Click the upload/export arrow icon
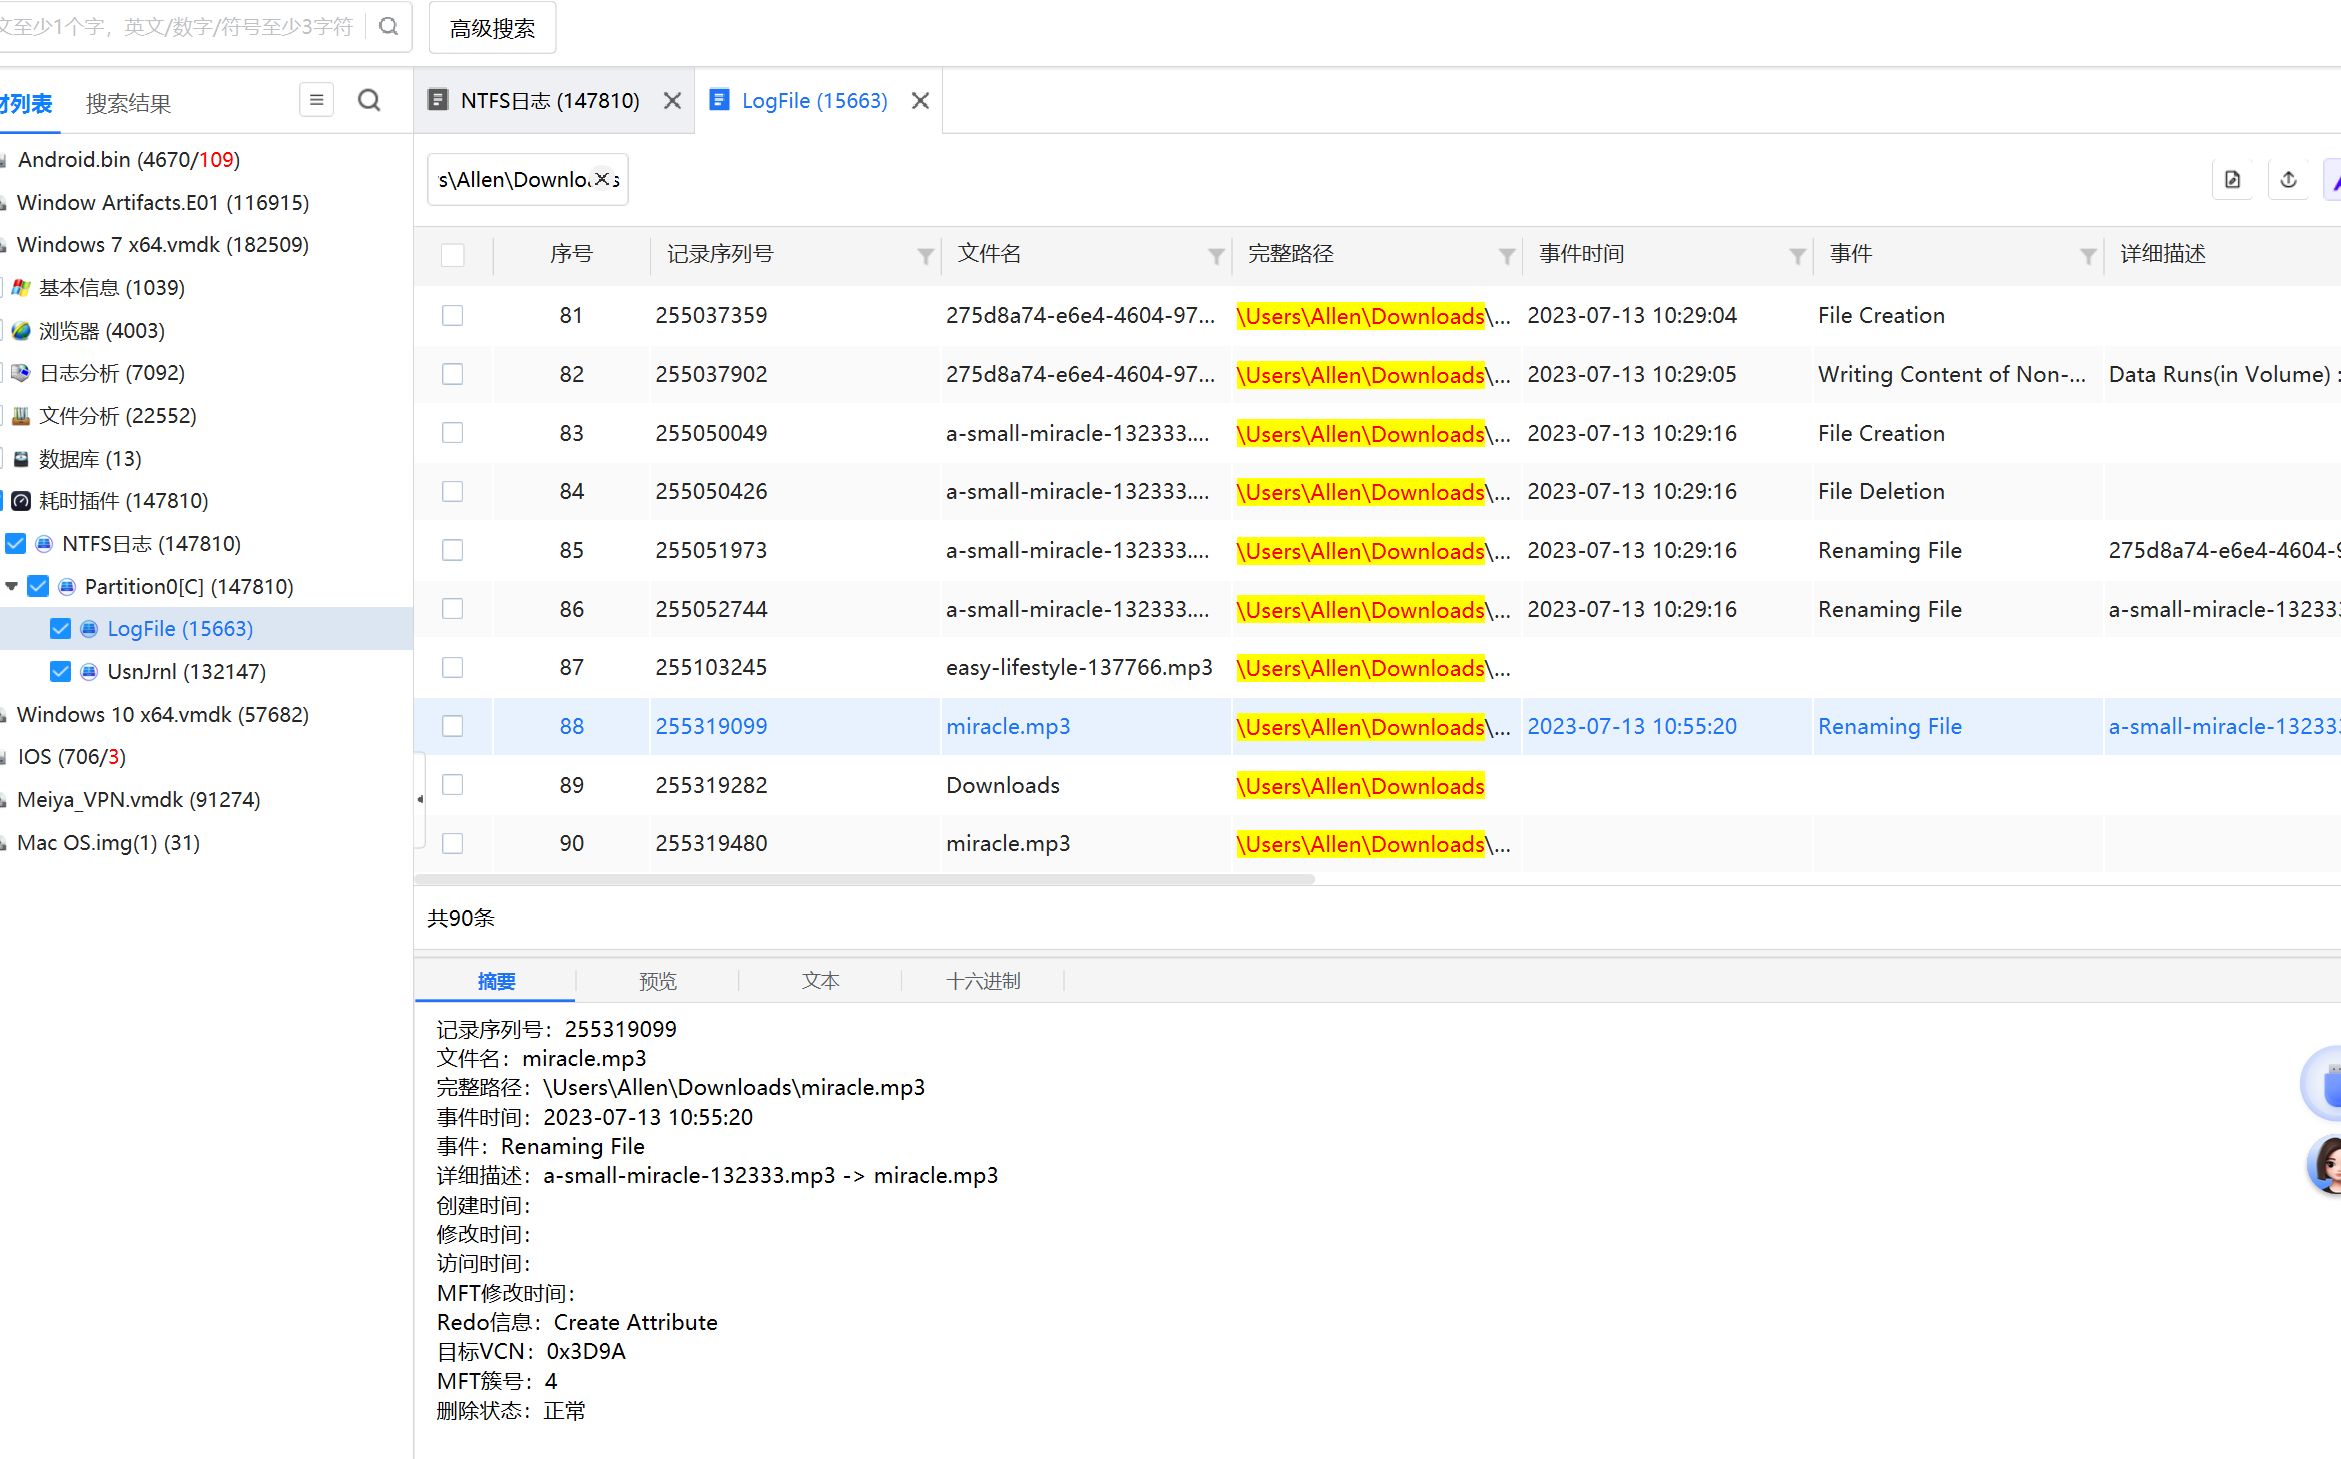This screenshot has width=2341, height=1459. pyautogui.click(x=2288, y=180)
